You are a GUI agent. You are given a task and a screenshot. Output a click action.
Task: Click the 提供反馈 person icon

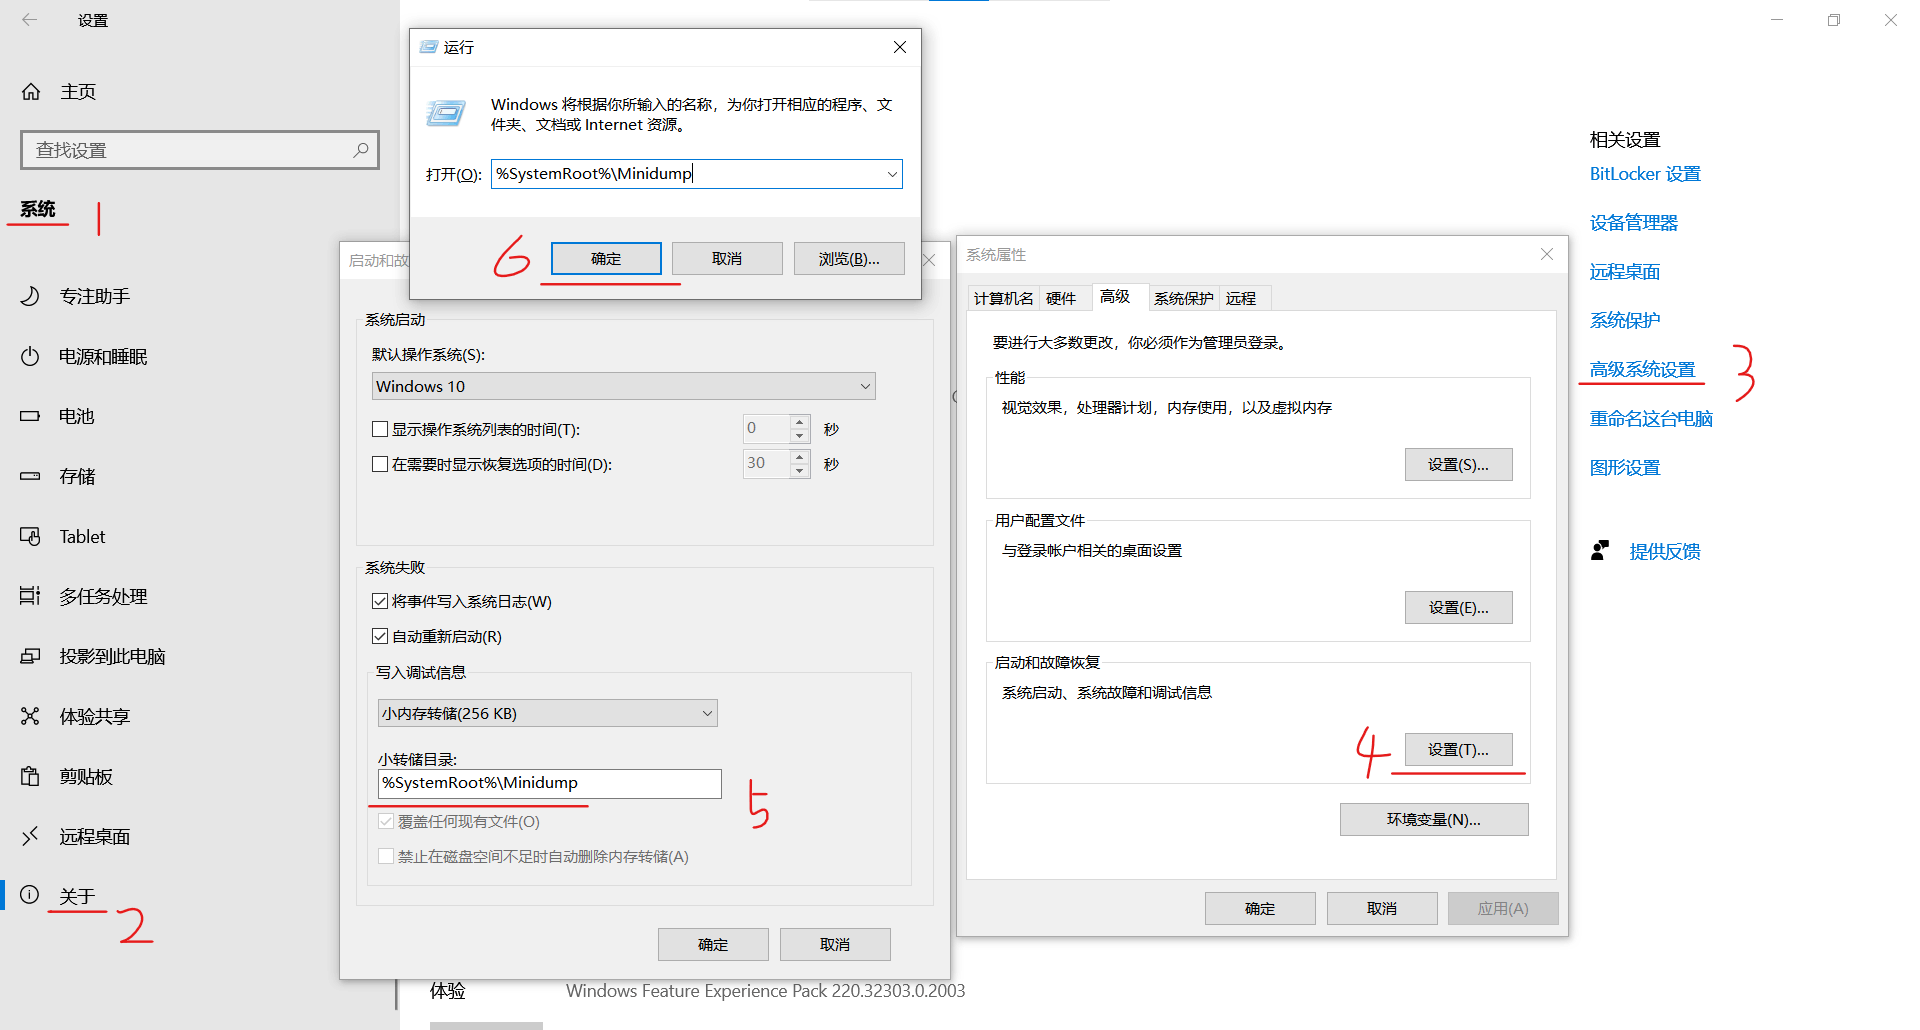tap(1600, 551)
